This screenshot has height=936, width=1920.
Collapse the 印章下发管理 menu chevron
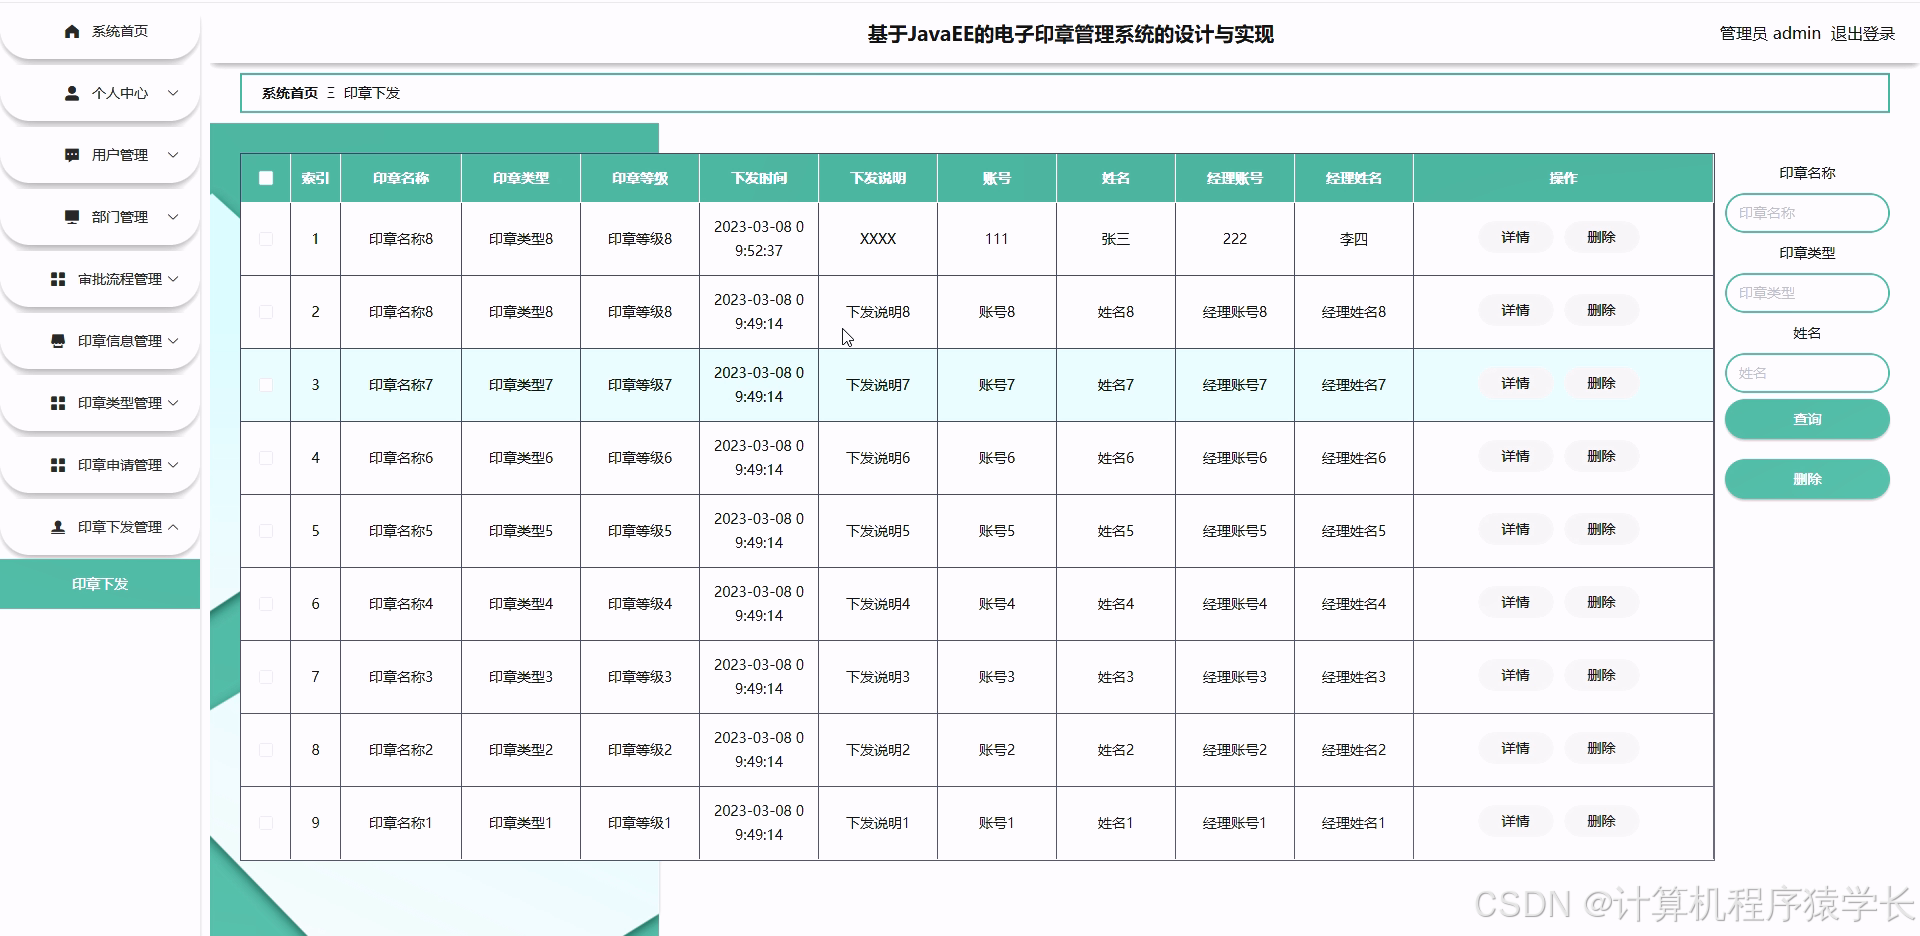tap(175, 527)
